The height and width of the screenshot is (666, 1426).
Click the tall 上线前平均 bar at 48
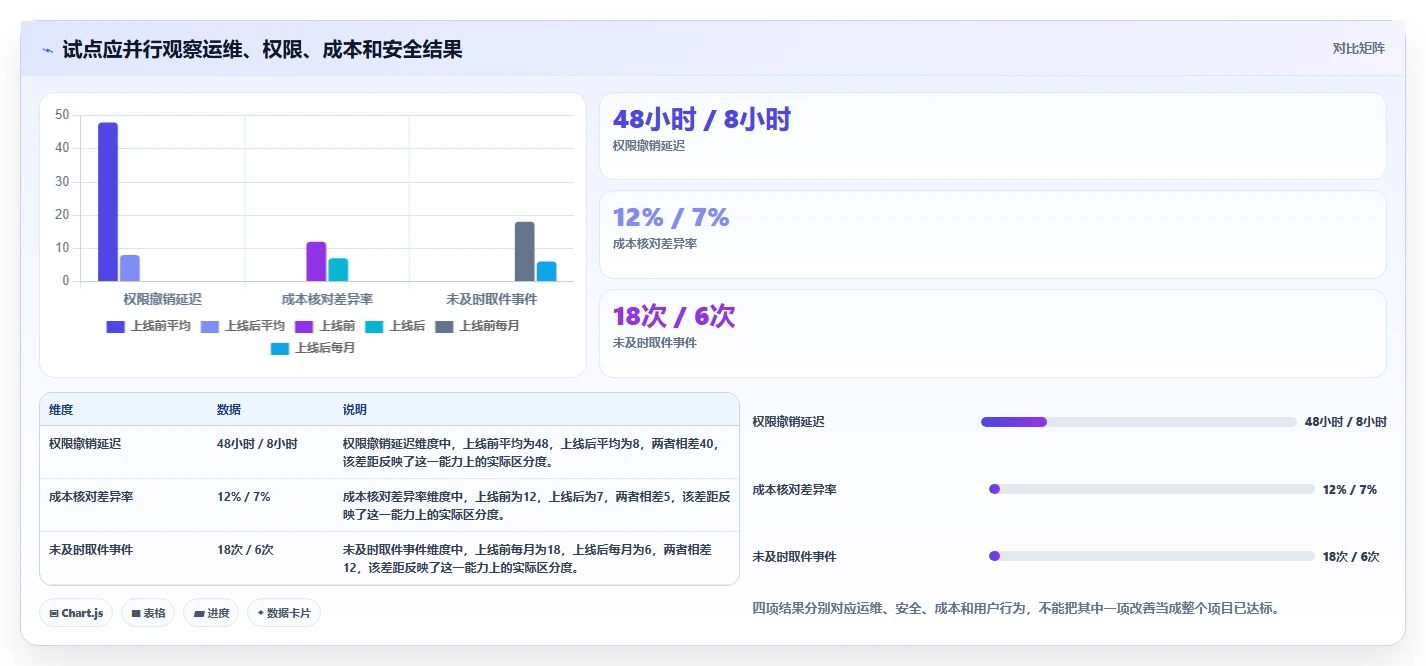pos(108,202)
